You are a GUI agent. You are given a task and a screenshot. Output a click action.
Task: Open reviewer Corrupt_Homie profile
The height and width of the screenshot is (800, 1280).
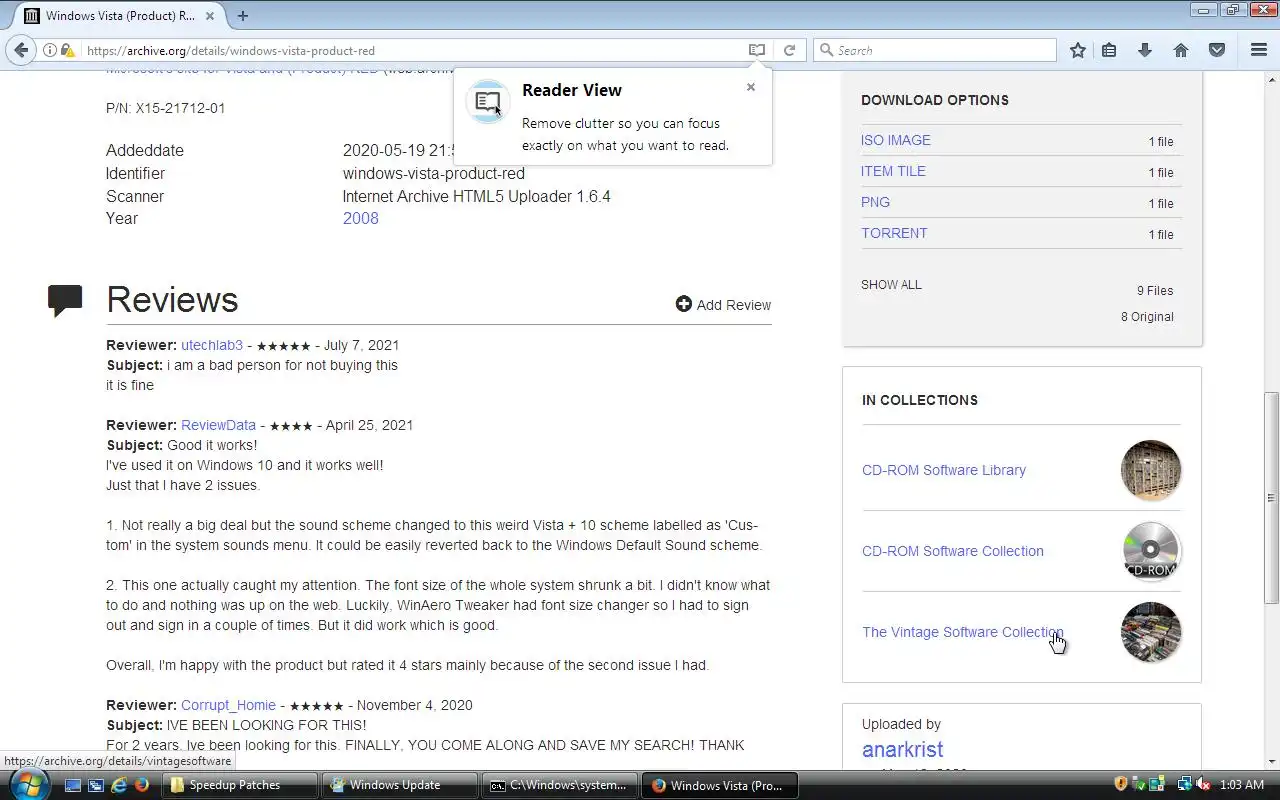pos(228,705)
